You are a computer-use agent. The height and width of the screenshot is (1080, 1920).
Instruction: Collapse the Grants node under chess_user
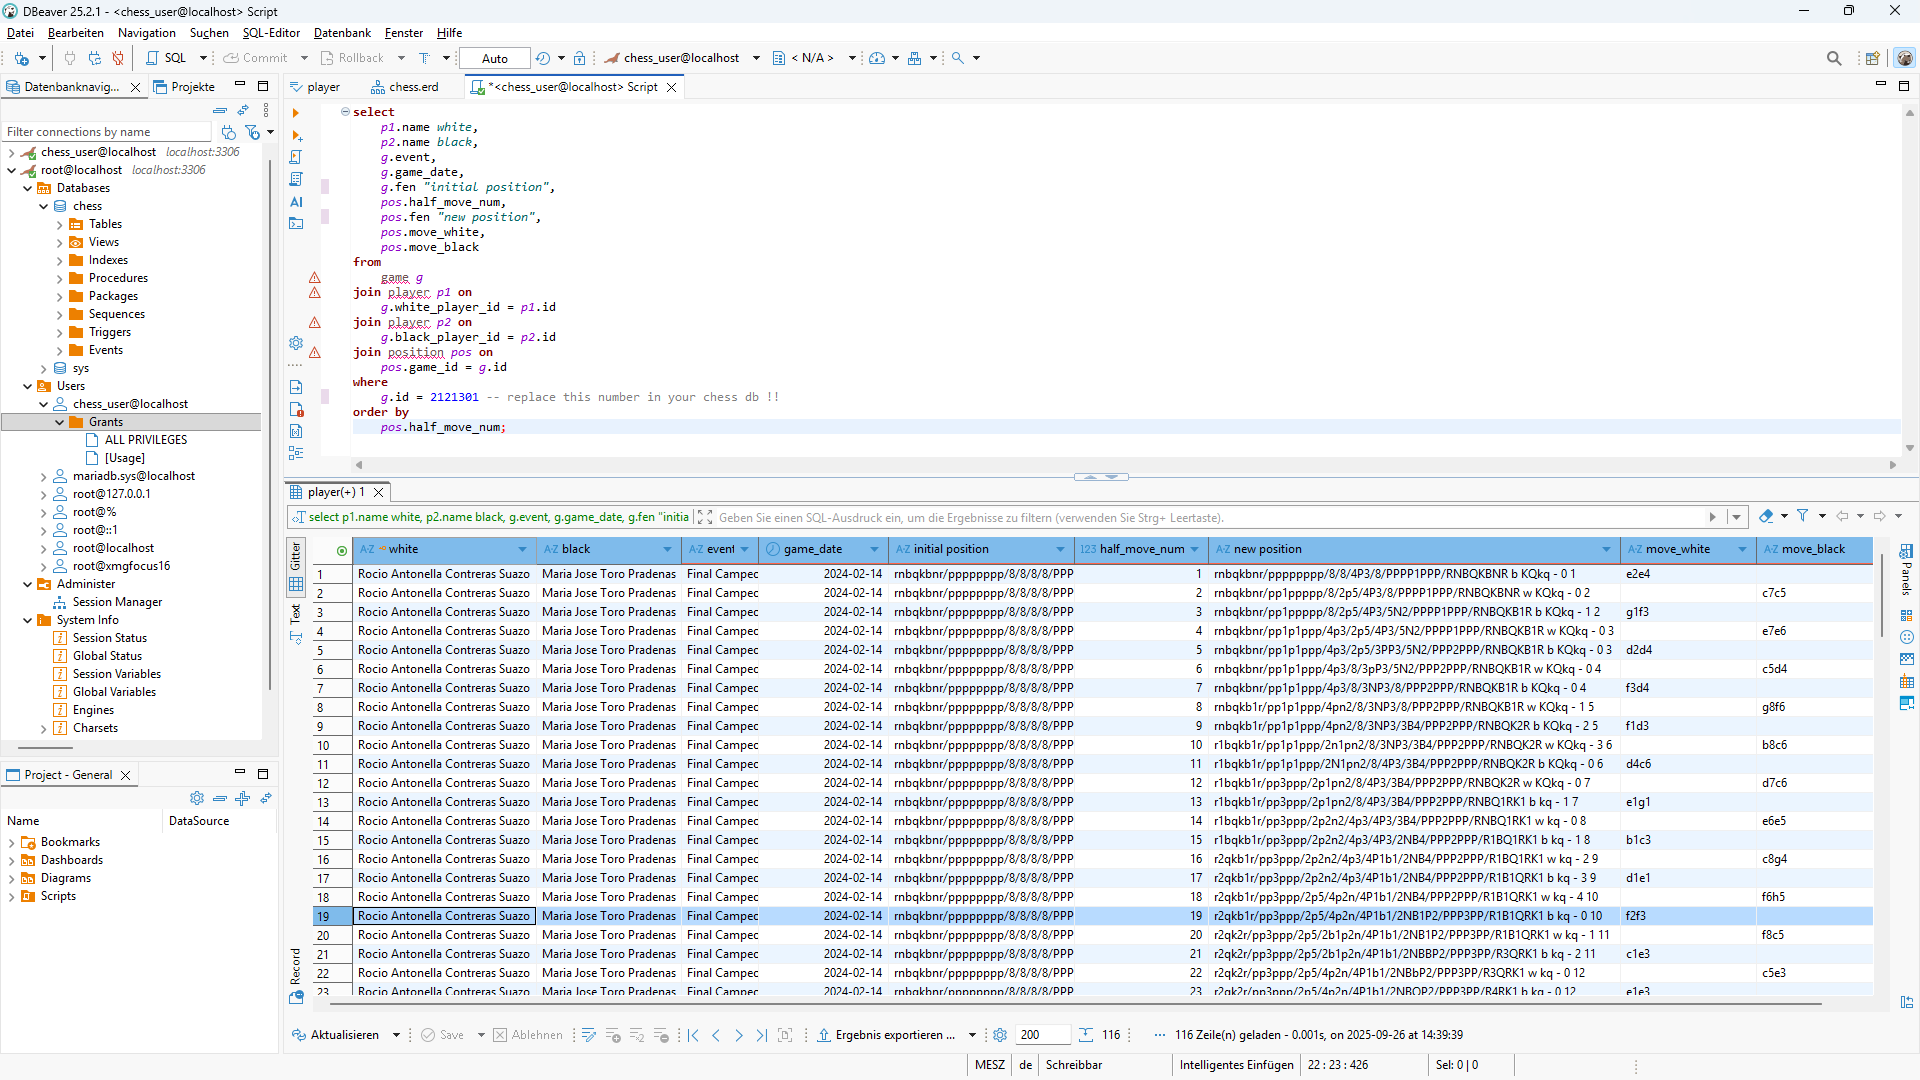[x=60, y=422]
